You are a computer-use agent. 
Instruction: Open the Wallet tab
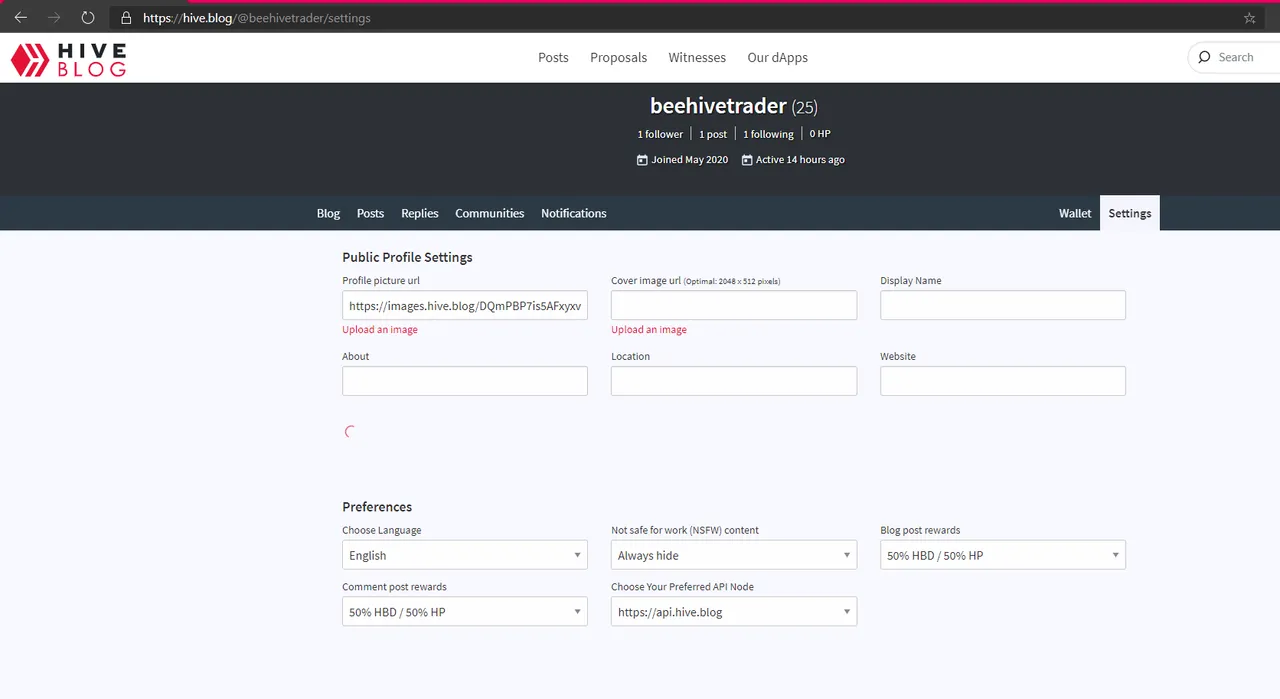pyautogui.click(x=1075, y=213)
